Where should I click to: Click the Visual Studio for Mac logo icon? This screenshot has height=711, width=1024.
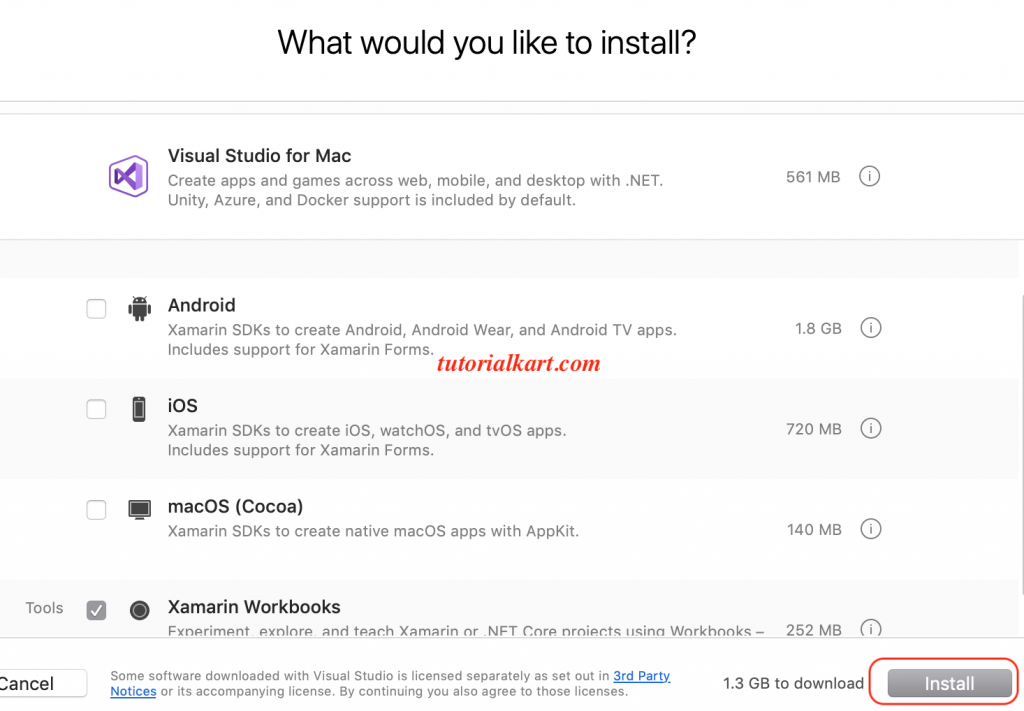[128, 177]
